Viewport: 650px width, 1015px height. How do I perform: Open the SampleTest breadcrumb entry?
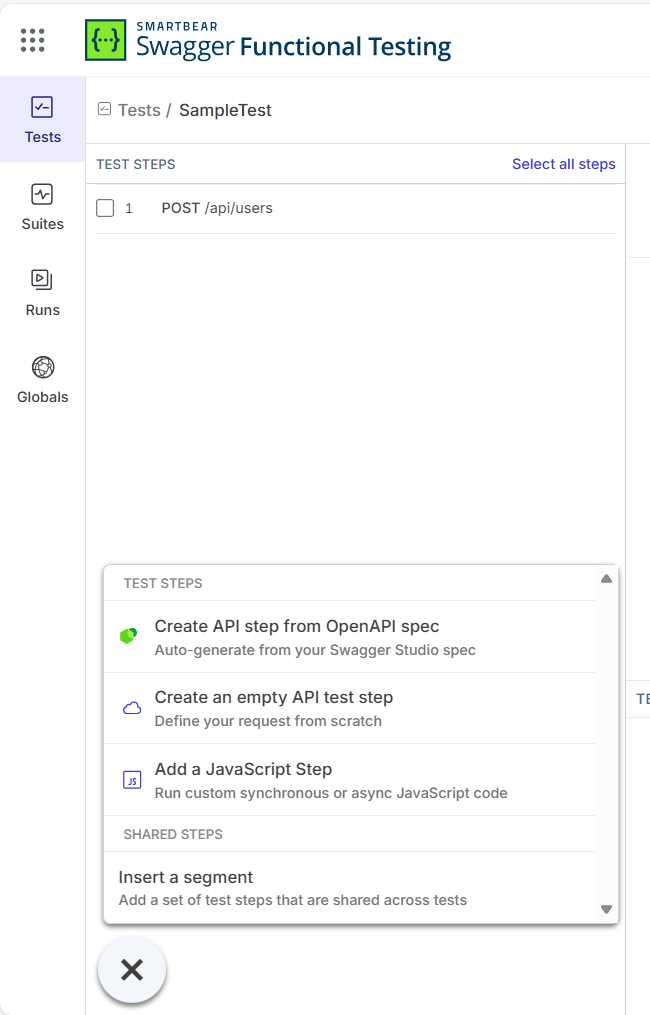225,110
